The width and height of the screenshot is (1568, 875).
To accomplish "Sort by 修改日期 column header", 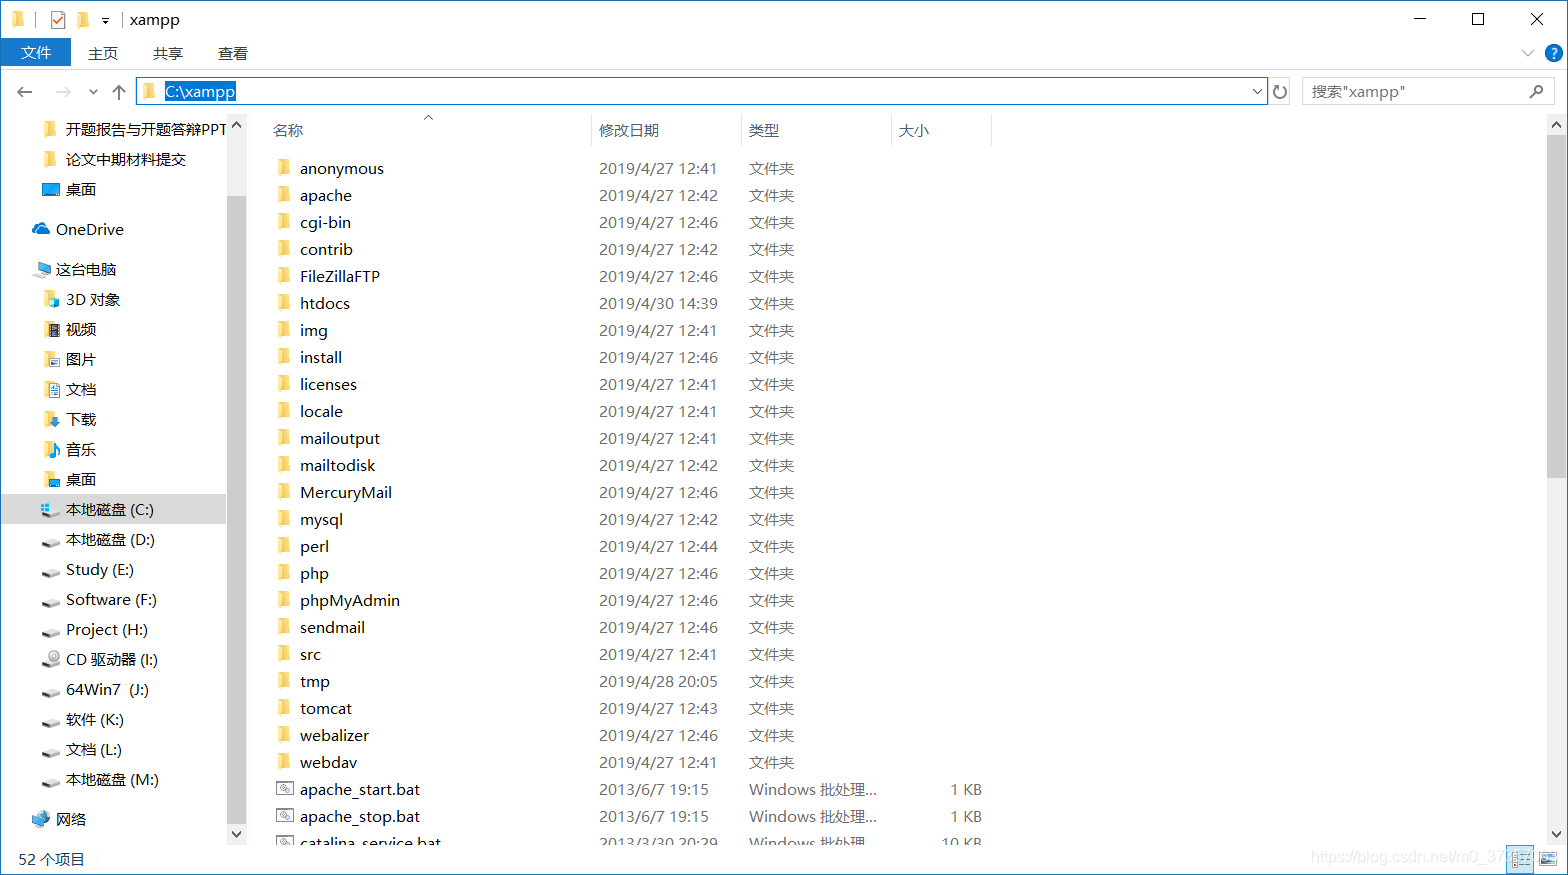I will 629,130.
